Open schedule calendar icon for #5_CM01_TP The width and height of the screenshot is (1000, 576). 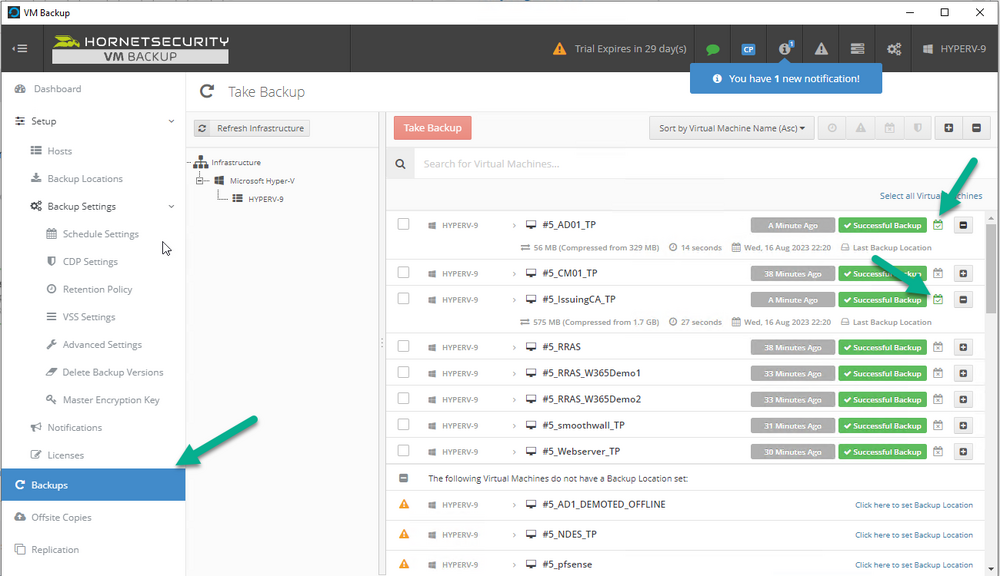coord(938,274)
